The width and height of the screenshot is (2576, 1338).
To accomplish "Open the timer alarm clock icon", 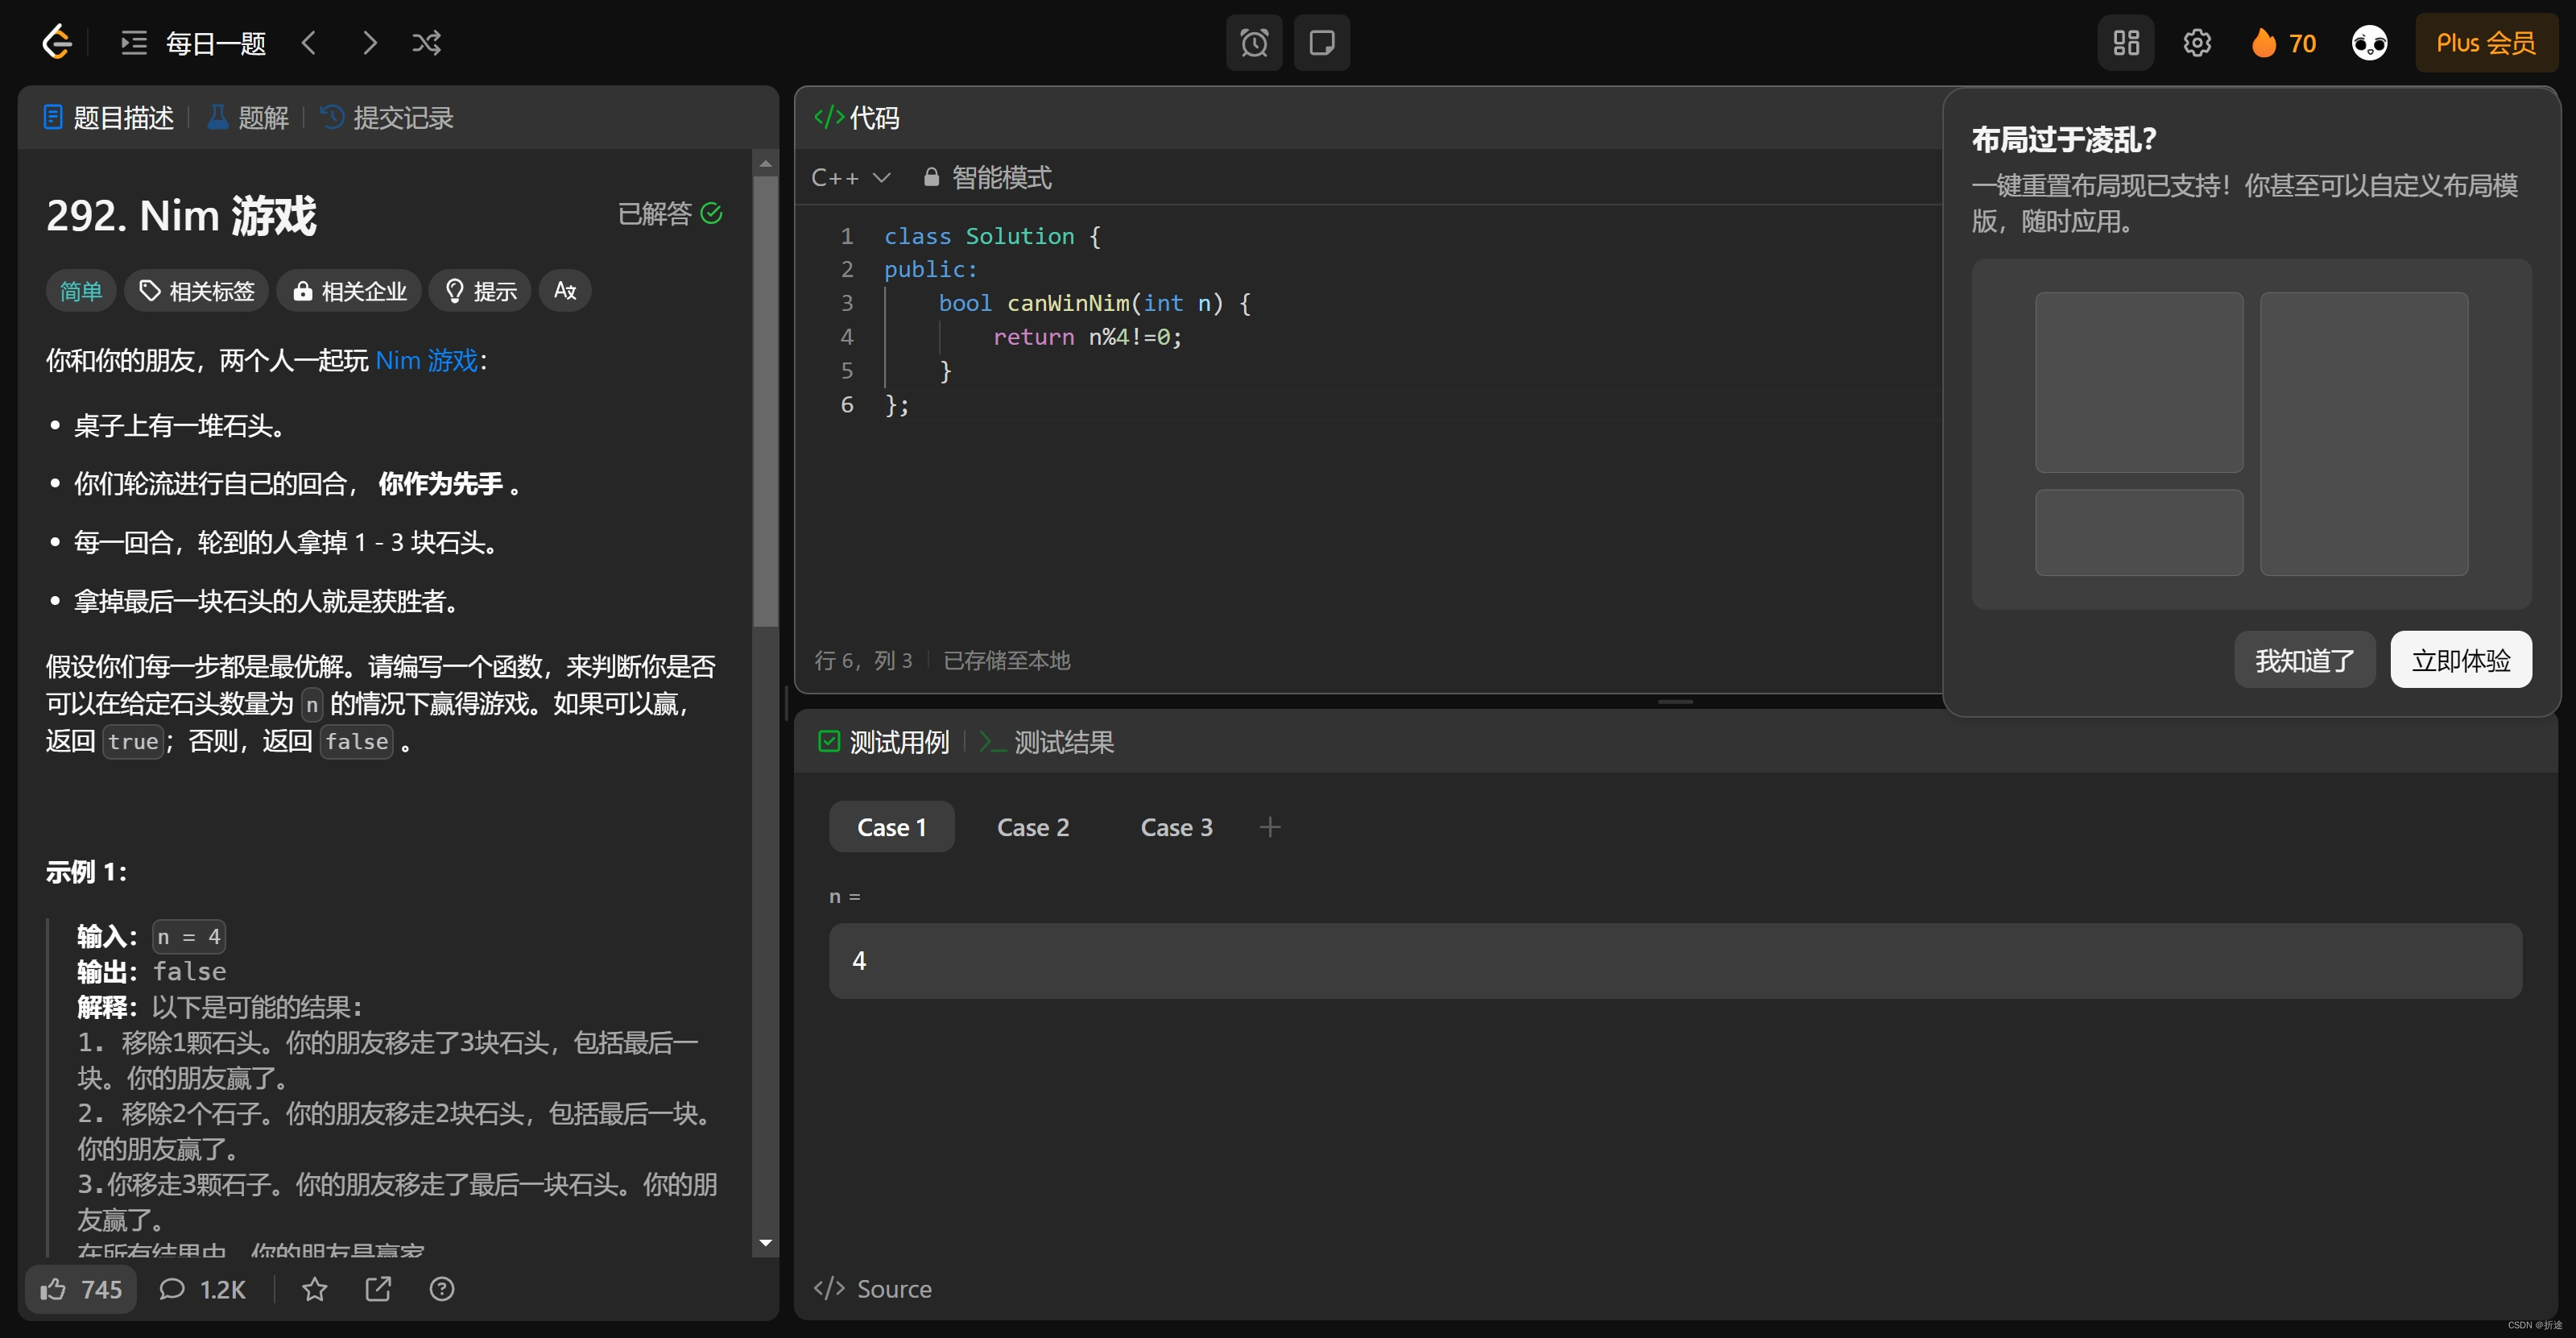I will pos(1253,42).
